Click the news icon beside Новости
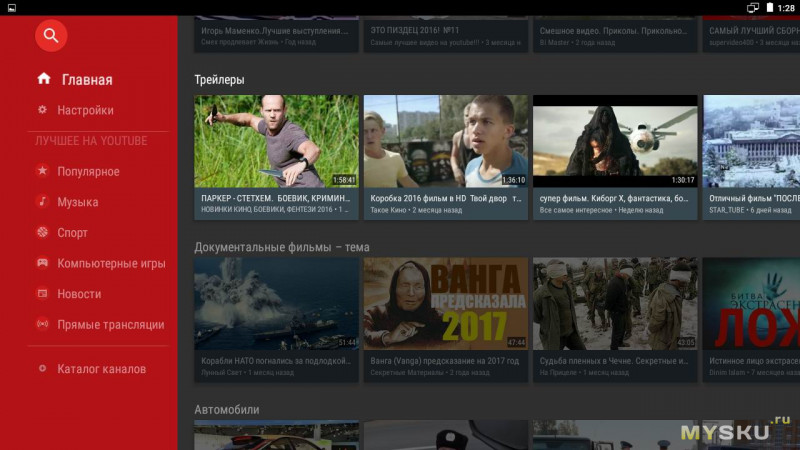 (x=42, y=293)
